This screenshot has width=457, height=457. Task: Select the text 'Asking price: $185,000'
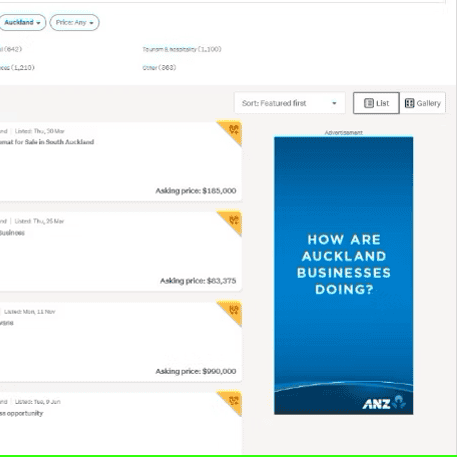(x=196, y=191)
